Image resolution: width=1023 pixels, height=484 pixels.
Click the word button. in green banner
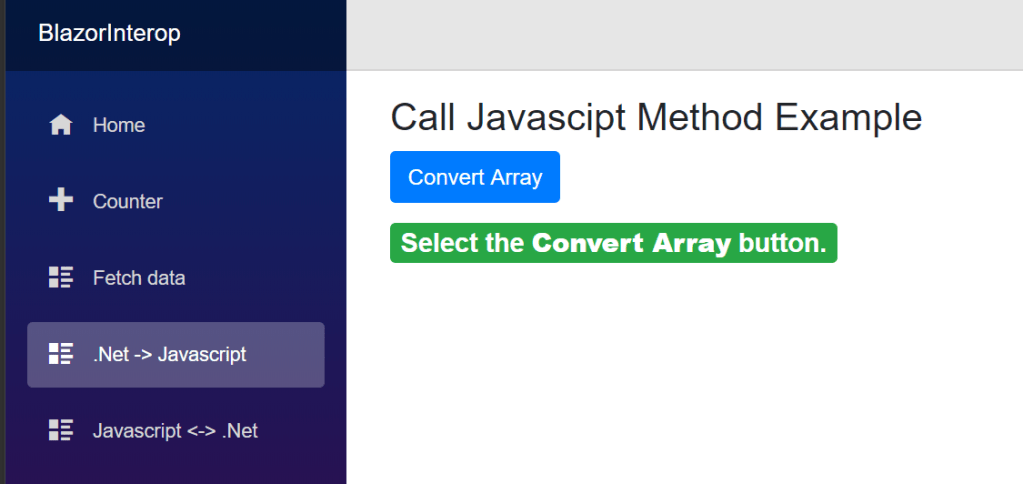783,243
